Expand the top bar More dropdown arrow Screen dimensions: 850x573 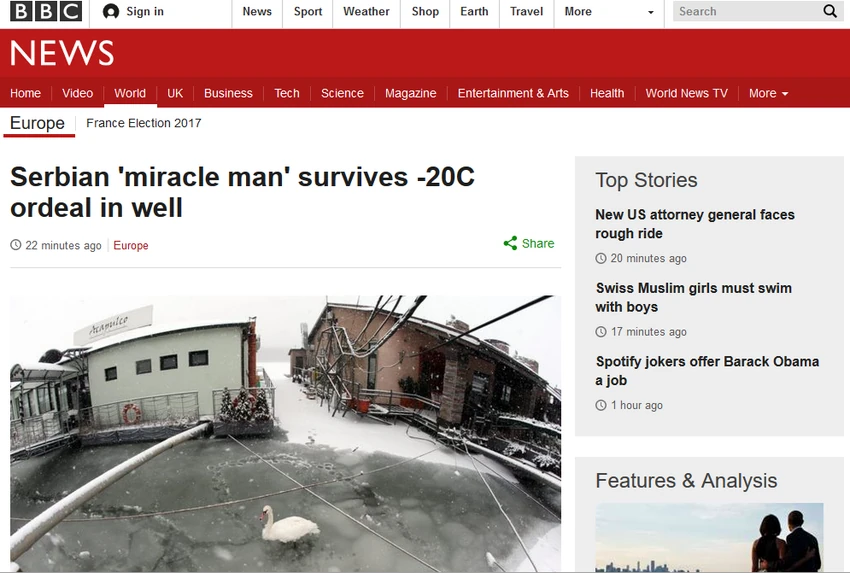651,12
